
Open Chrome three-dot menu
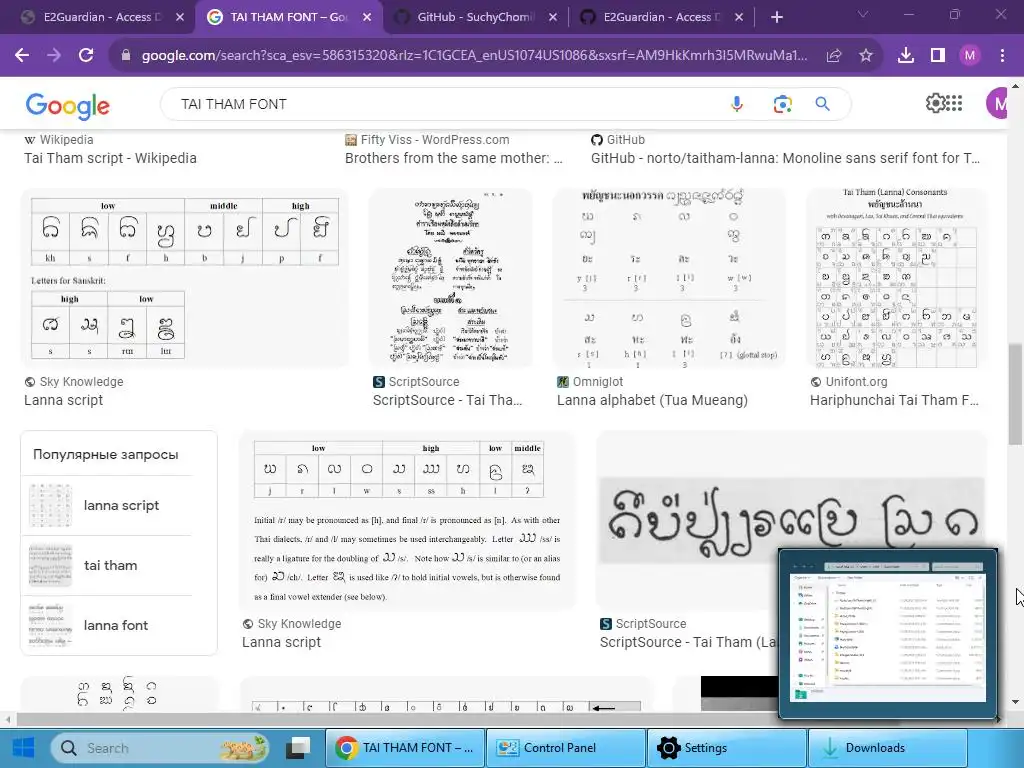pos(1002,56)
